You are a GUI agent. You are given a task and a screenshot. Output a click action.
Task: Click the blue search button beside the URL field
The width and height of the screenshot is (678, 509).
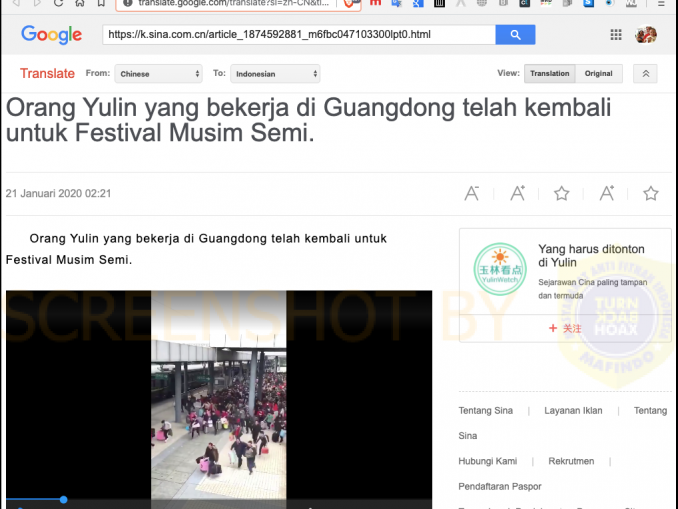point(515,35)
